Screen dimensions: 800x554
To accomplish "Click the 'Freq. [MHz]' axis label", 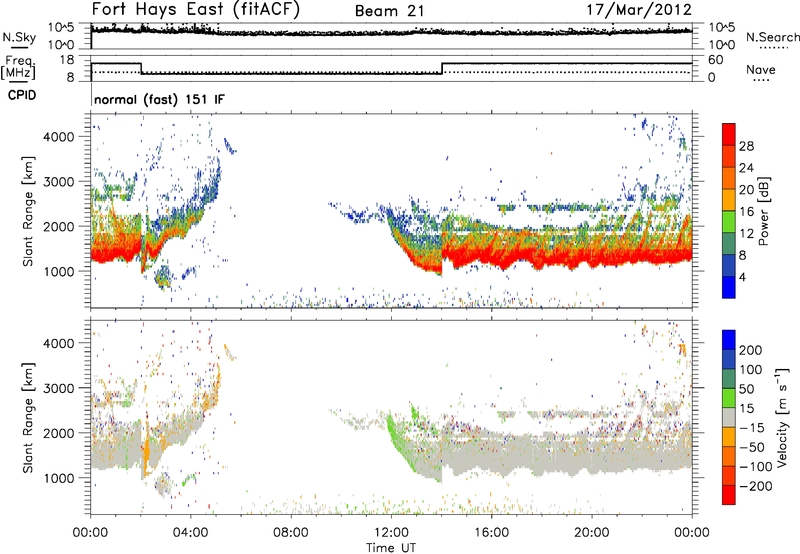I will pyautogui.click(x=18, y=67).
